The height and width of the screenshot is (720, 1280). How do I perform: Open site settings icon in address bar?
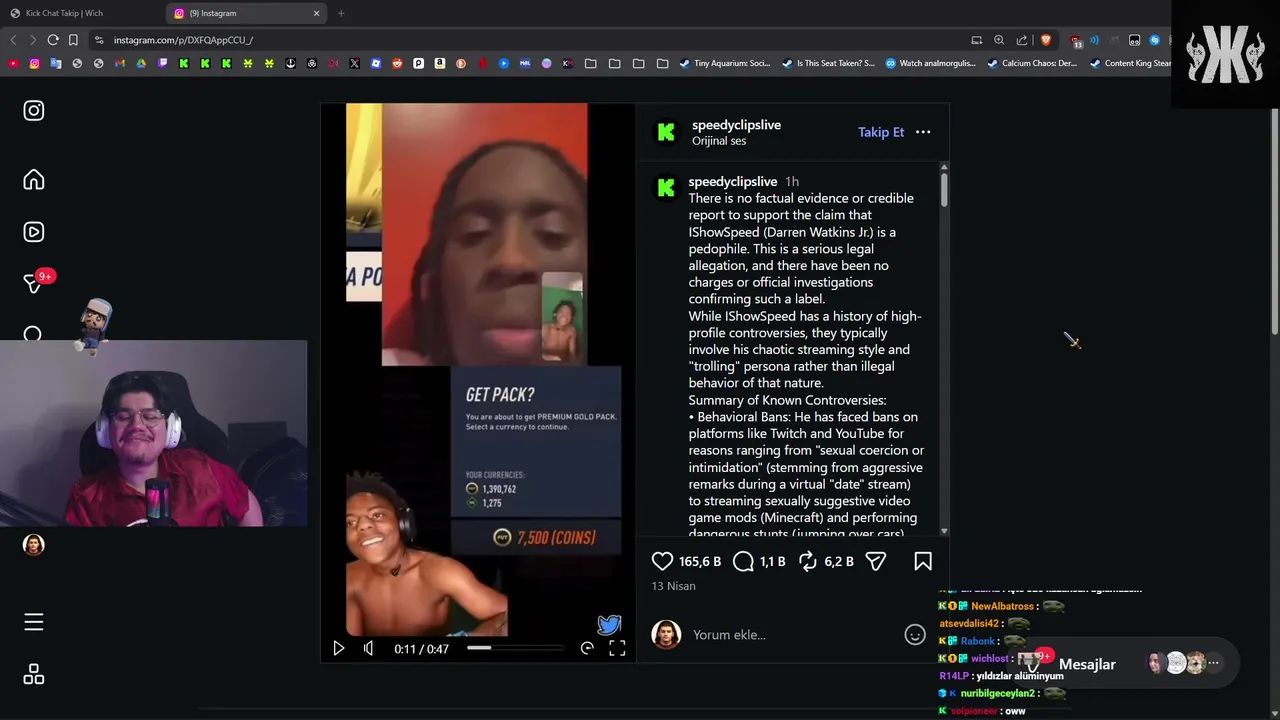point(99,40)
